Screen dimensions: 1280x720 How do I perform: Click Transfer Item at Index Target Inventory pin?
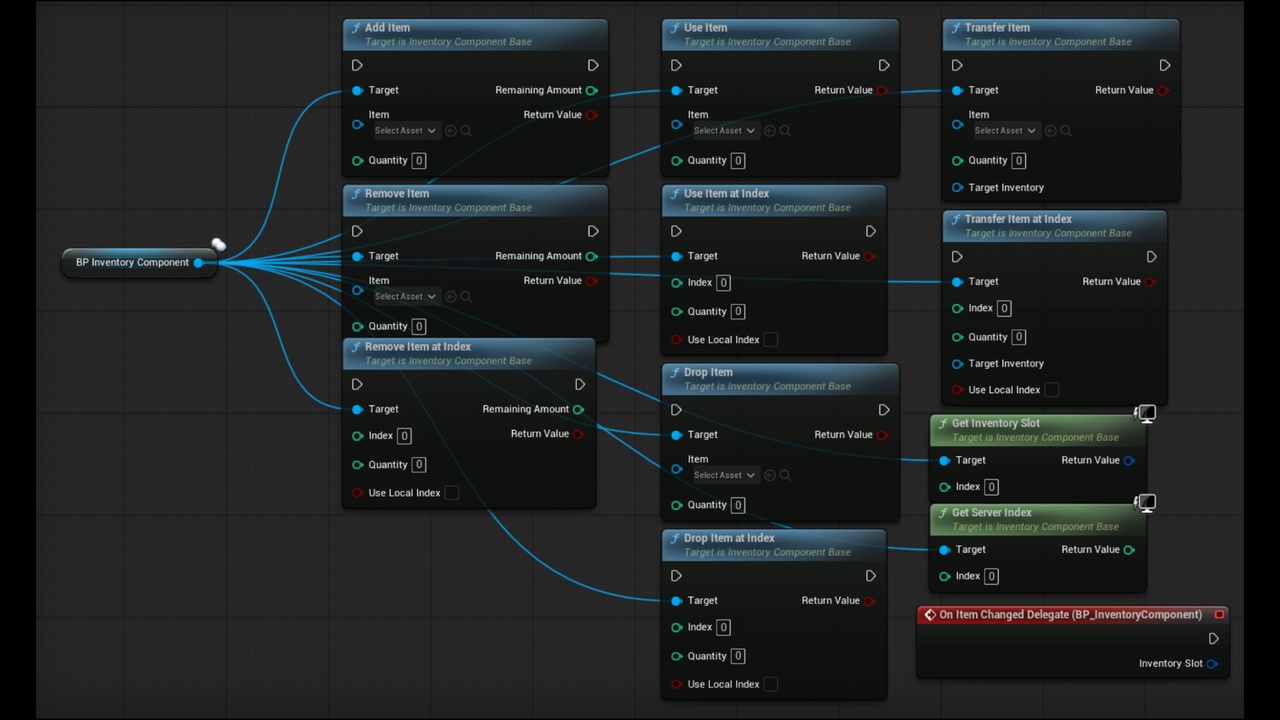(957, 363)
